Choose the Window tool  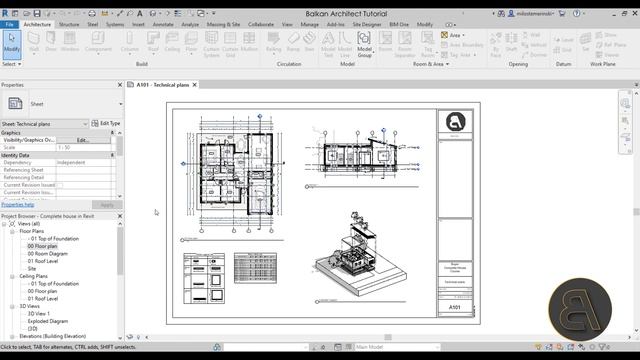(x=70, y=42)
